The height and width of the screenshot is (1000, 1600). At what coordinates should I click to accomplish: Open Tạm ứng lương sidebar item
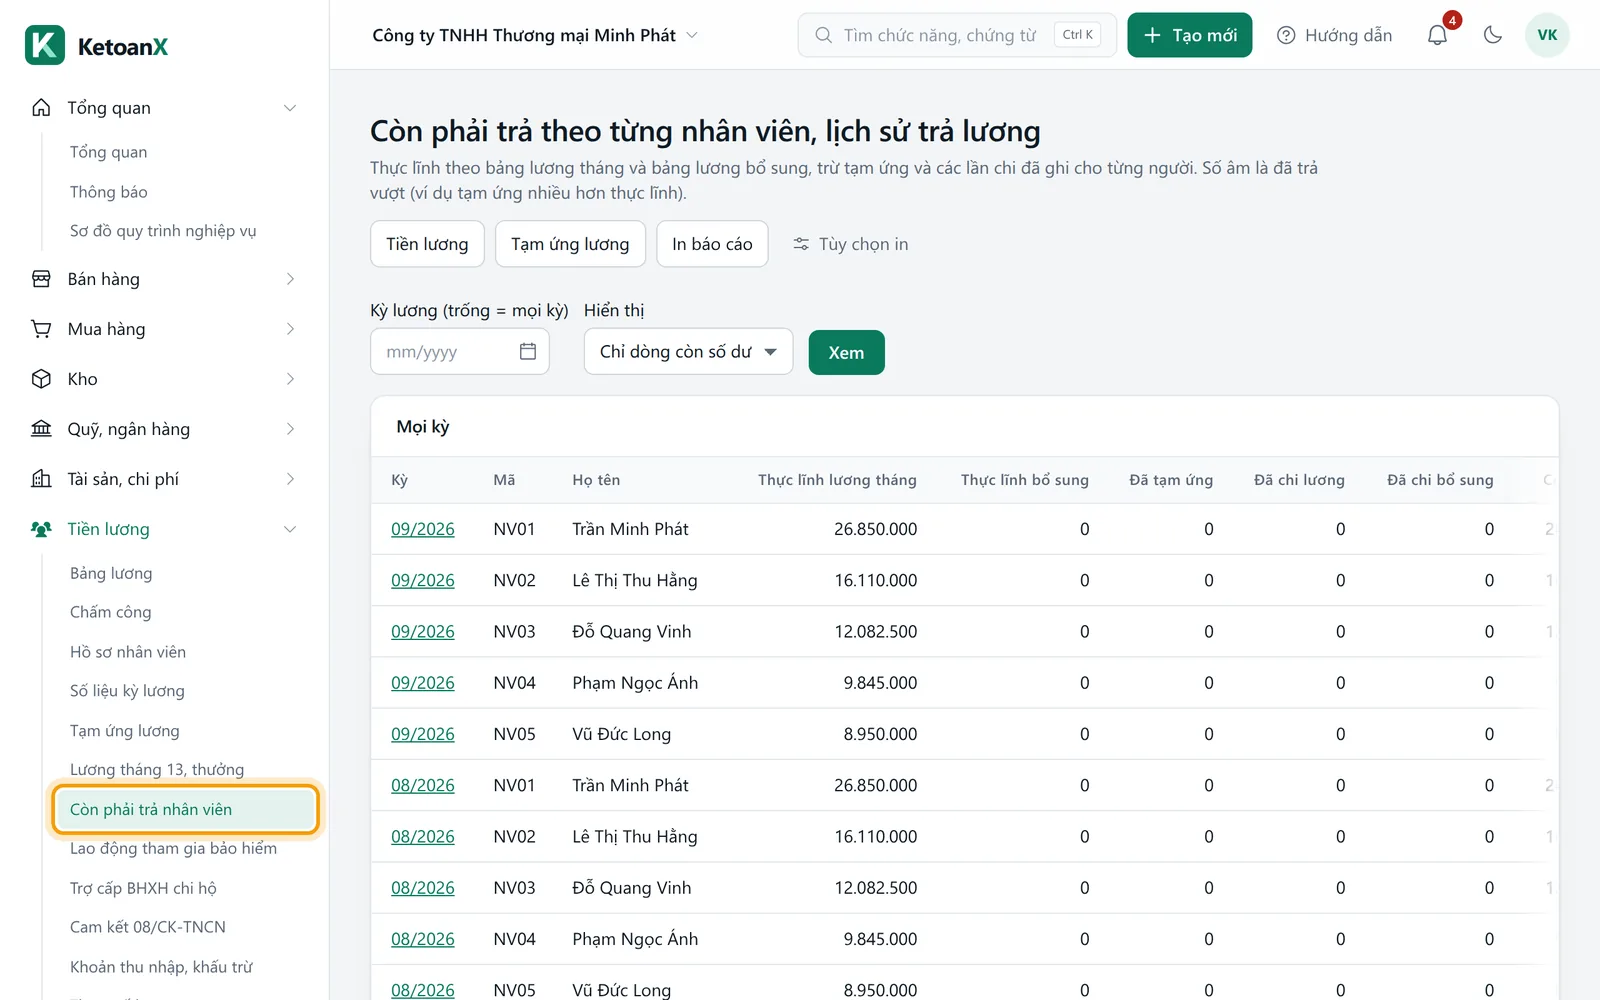tap(125, 731)
